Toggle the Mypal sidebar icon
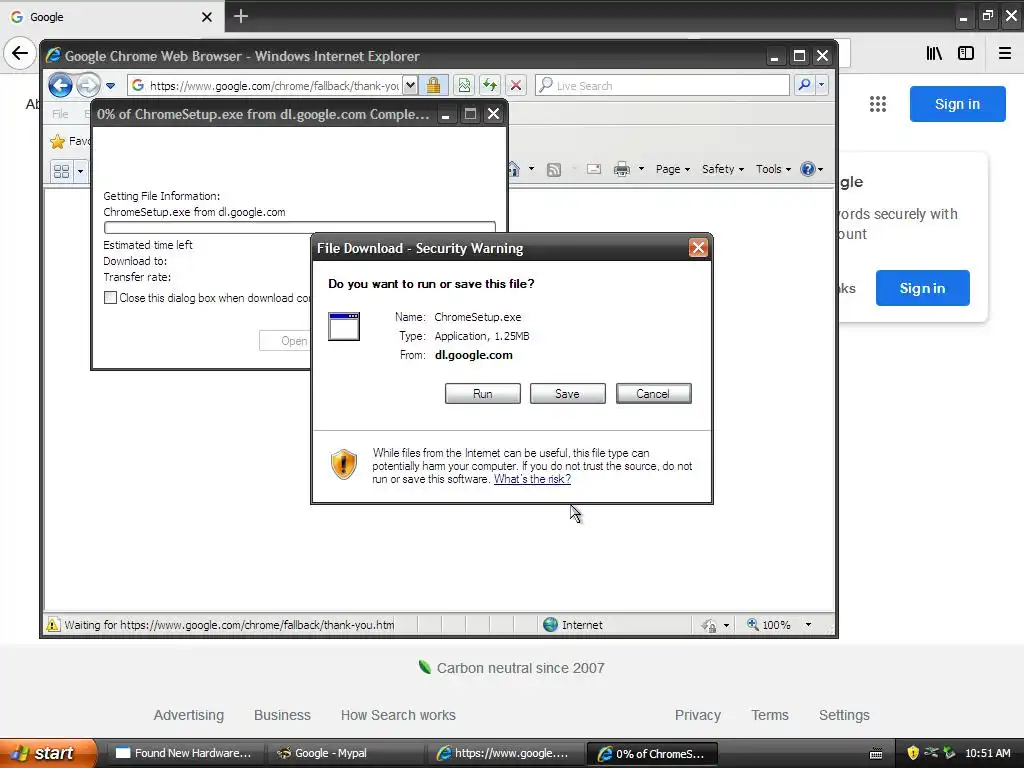Viewport: 1024px width, 768px height. pyautogui.click(x=966, y=53)
